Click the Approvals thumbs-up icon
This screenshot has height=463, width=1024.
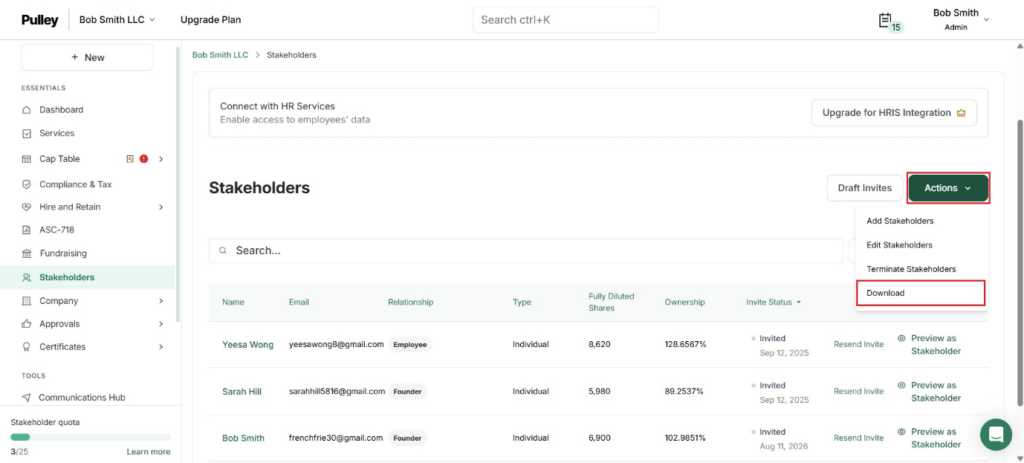[x=26, y=324]
